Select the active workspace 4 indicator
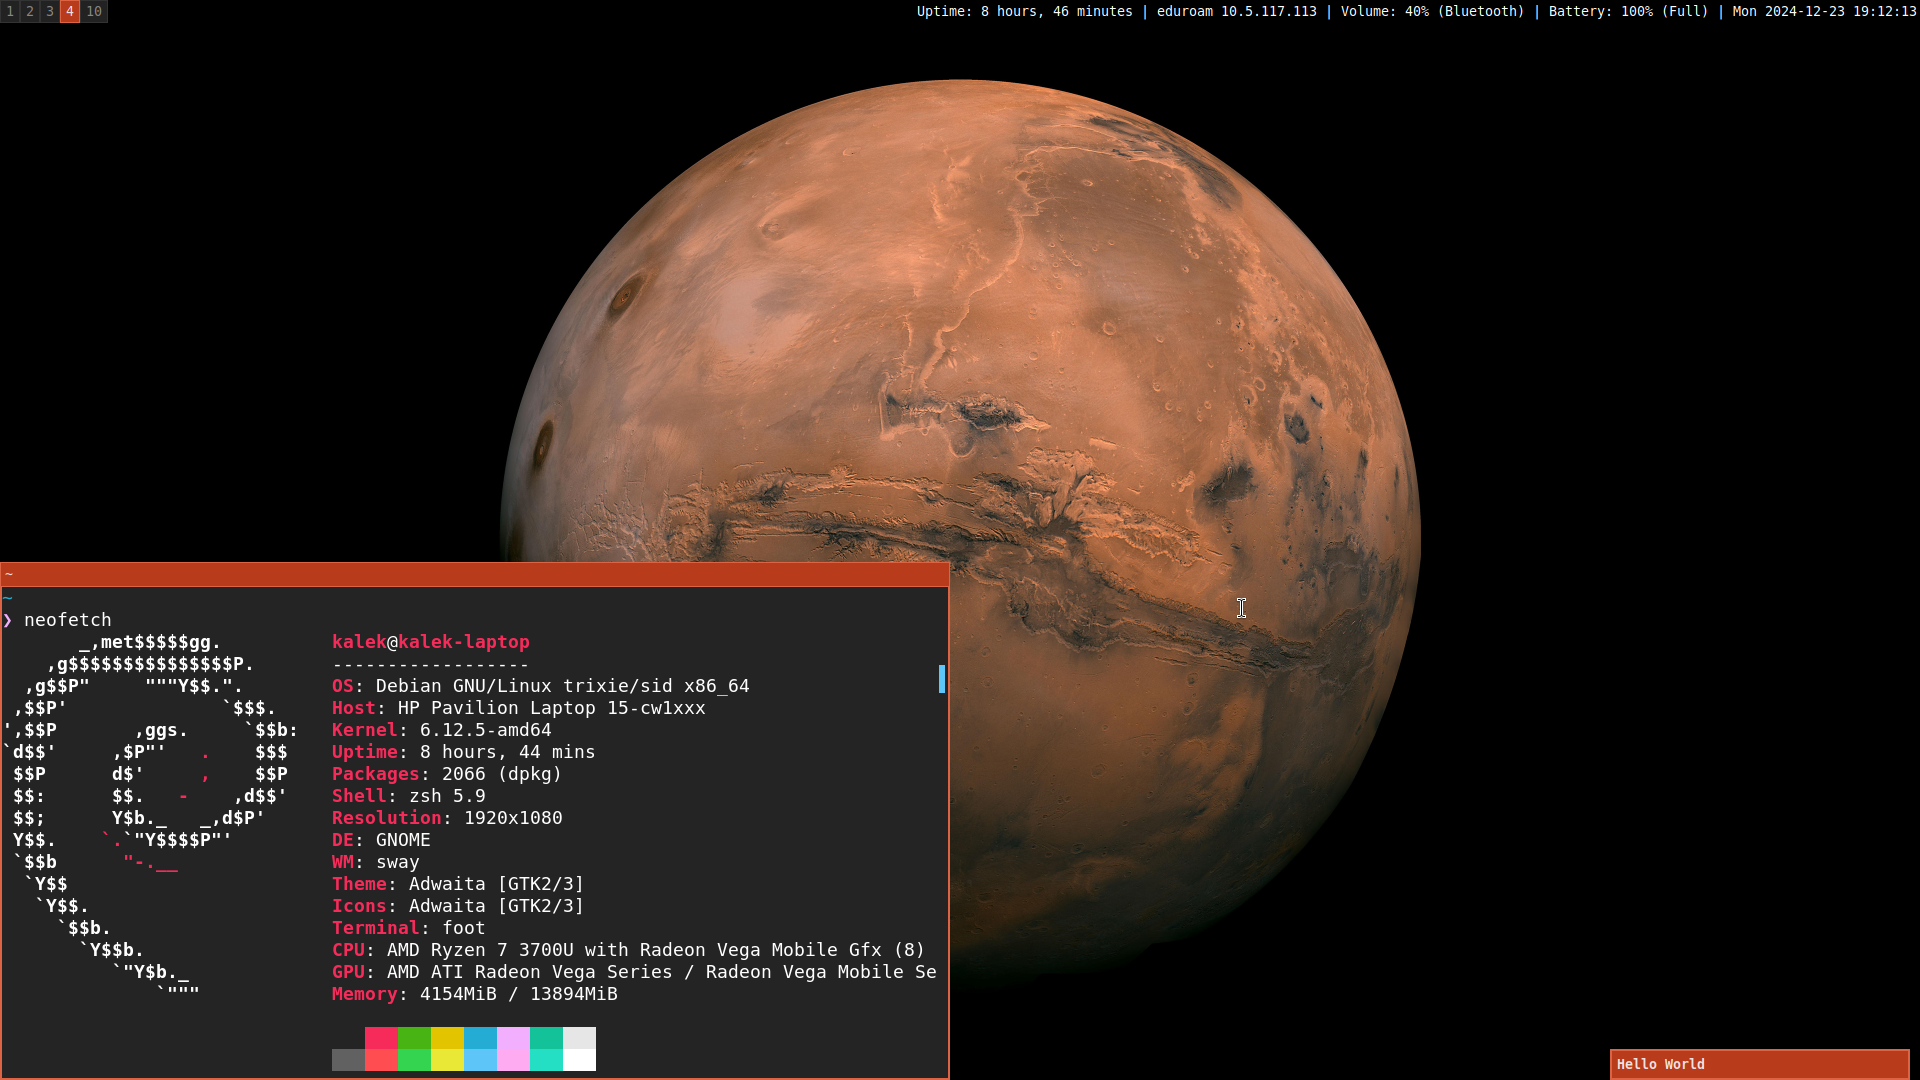Screen dimensions: 1920x1080 [69, 11]
